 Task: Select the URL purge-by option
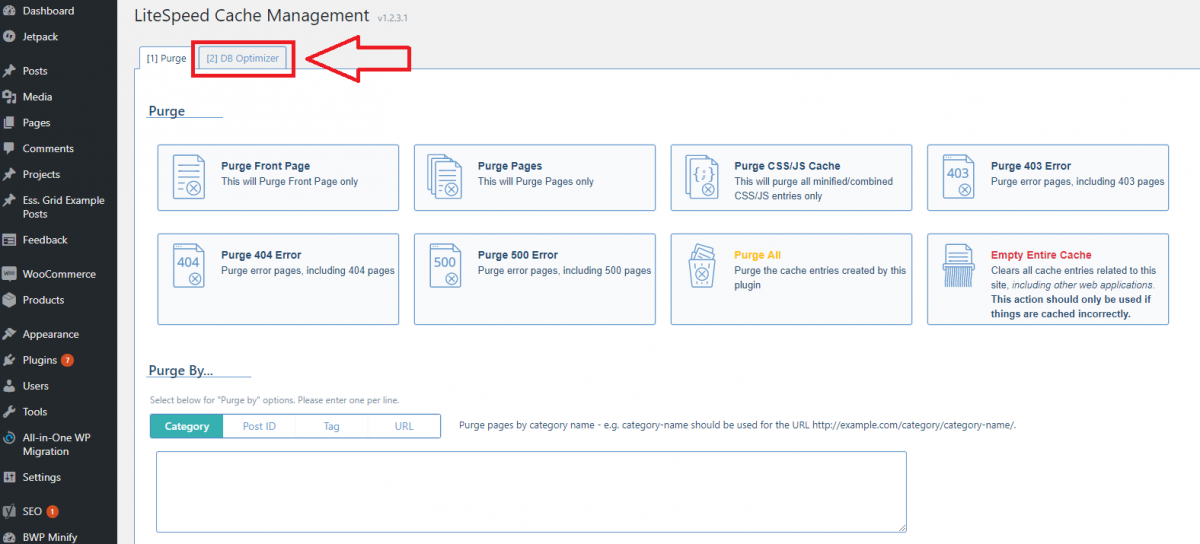coord(404,426)
